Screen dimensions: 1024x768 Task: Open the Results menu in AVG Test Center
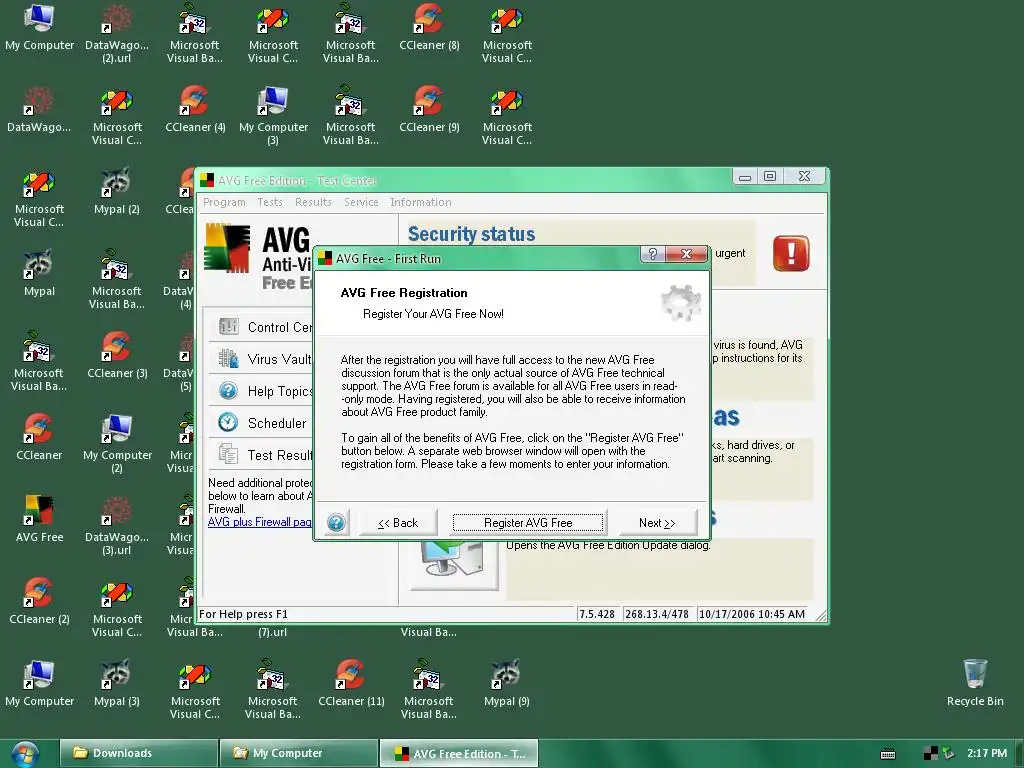pos(313,202)
